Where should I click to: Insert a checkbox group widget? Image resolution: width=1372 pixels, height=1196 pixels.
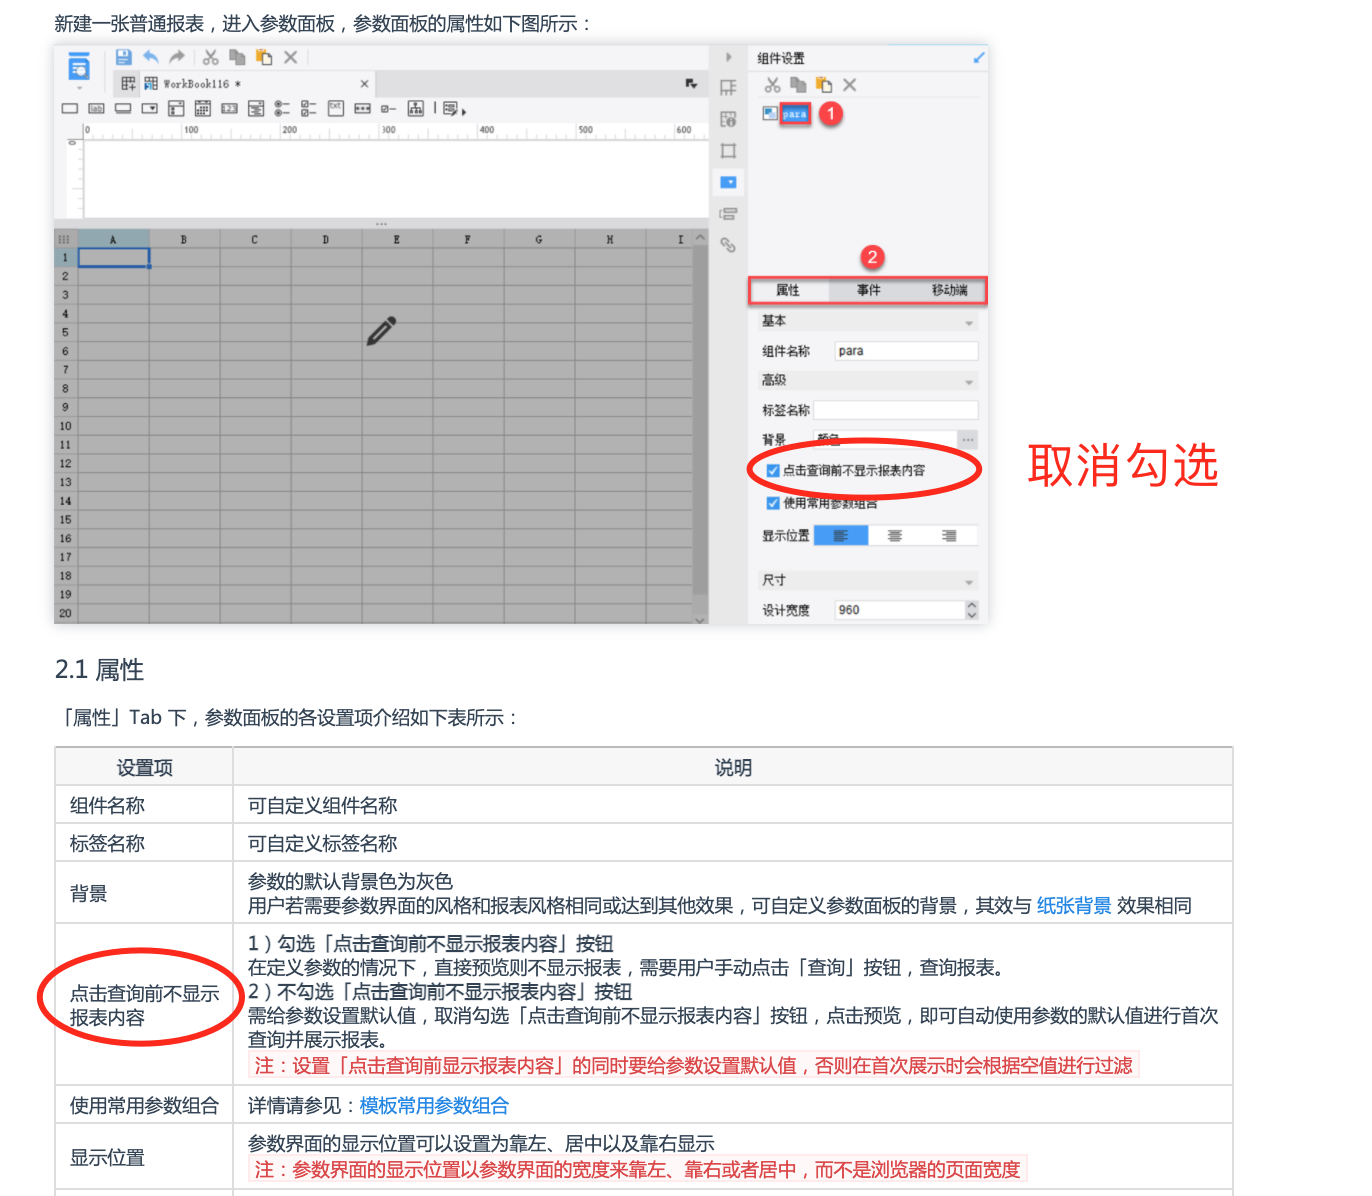point(309,108)
